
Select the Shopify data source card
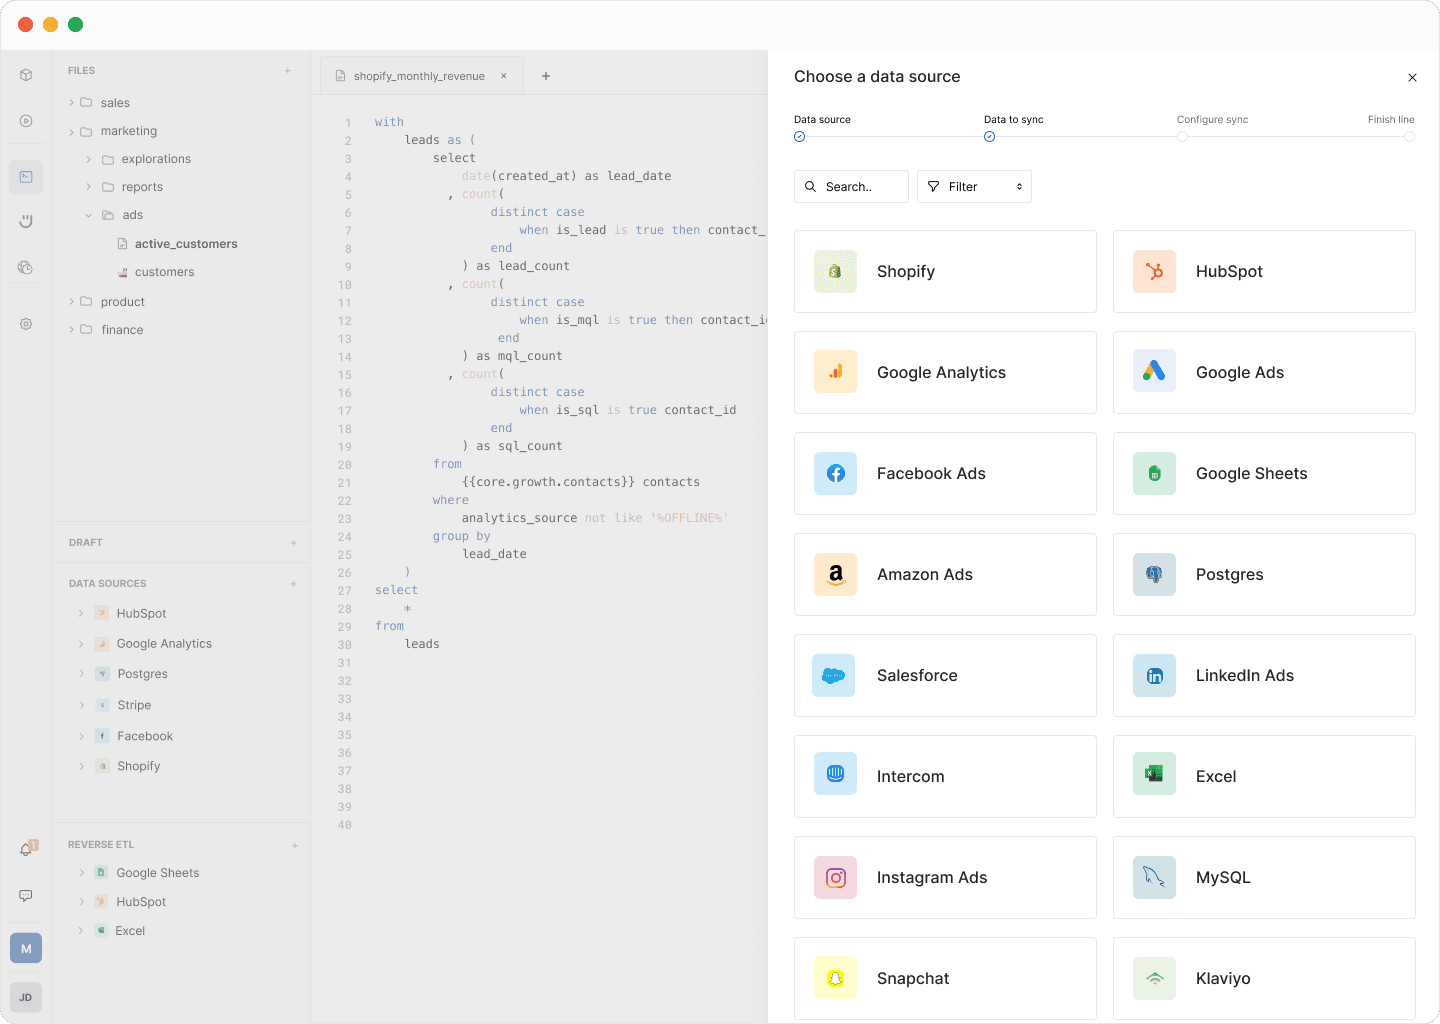coord(944,271)
